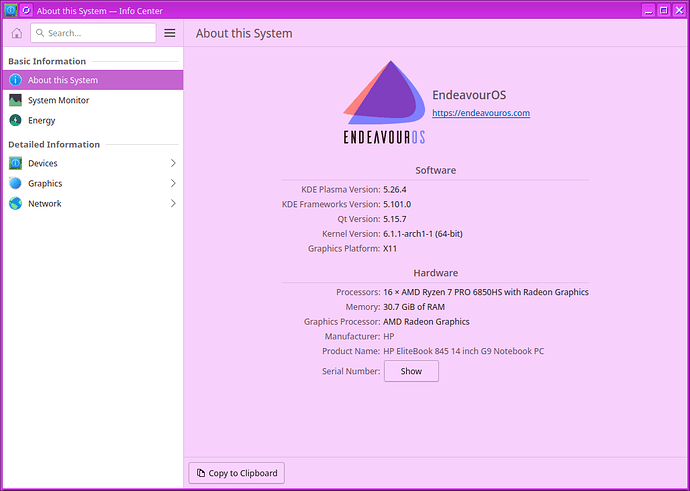Click the HP EliteBook 845 product name

click(x=464, y=351)
